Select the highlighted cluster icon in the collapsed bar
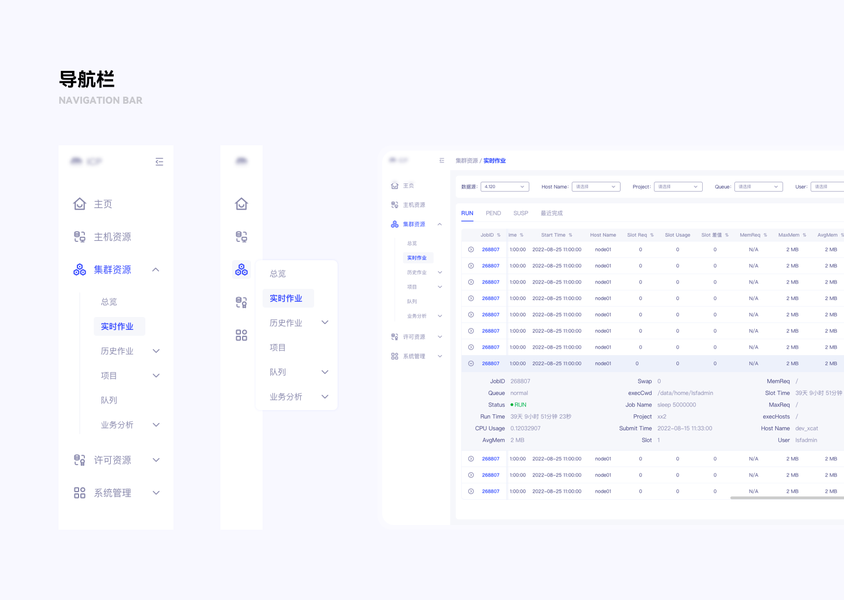Viewport: 844px width, 600px height. coord(242,270)
